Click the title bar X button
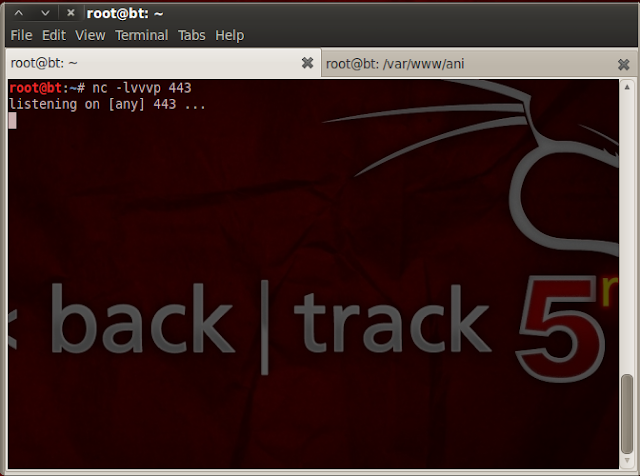The height and width of the screenshot is (476, 640). [71, 13]
